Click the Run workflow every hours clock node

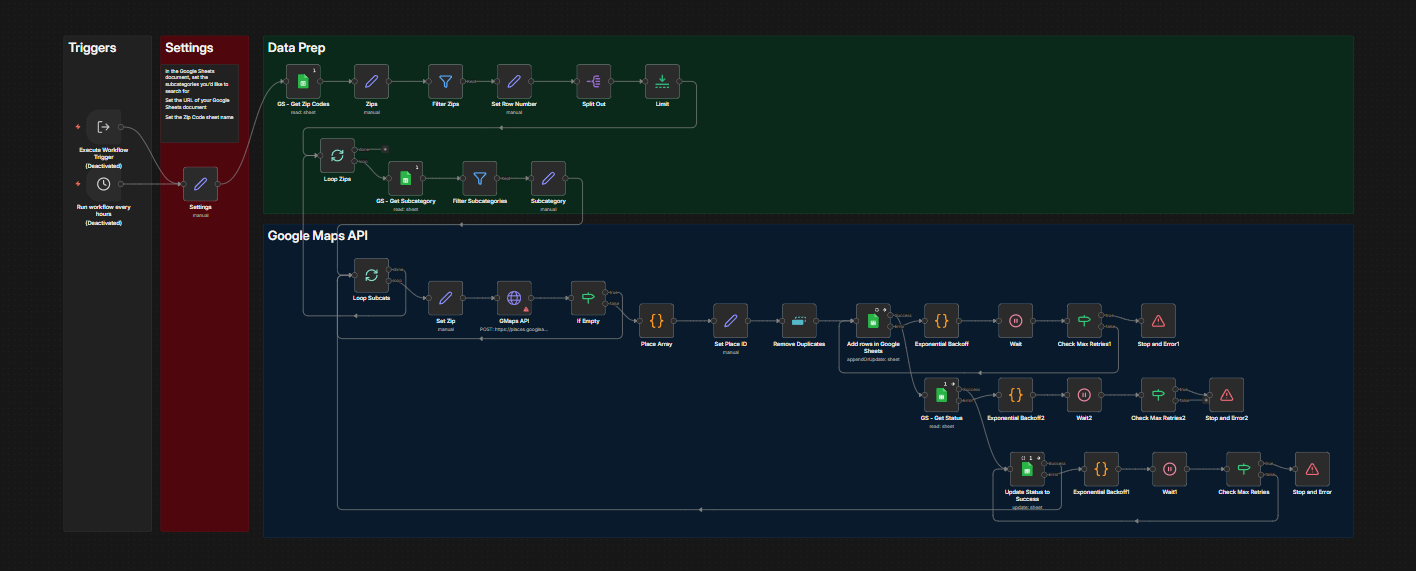[x=103, y=184]
